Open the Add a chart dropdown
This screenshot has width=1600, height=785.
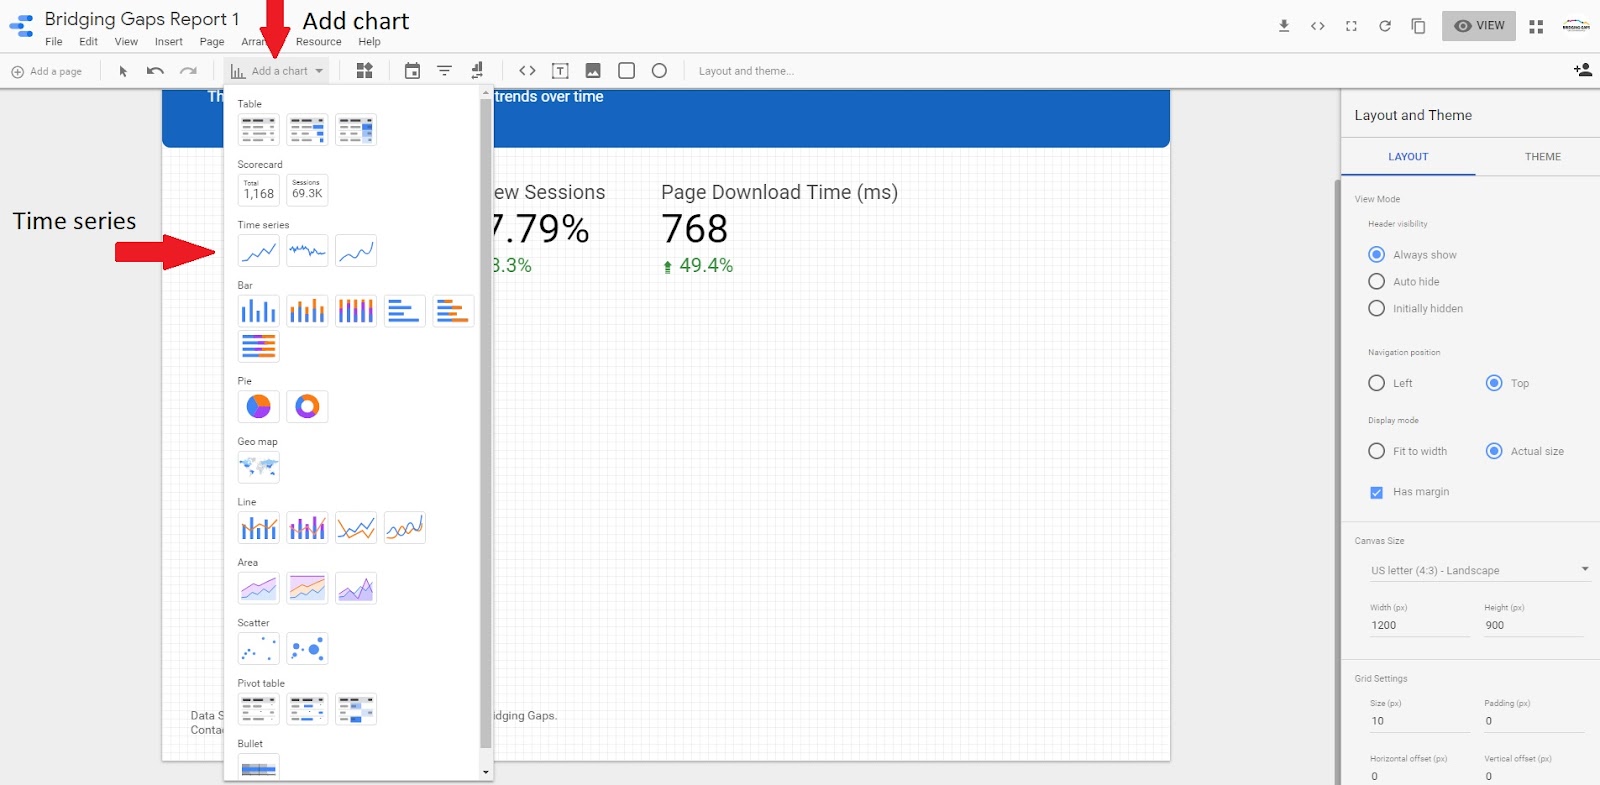[277, 71]
